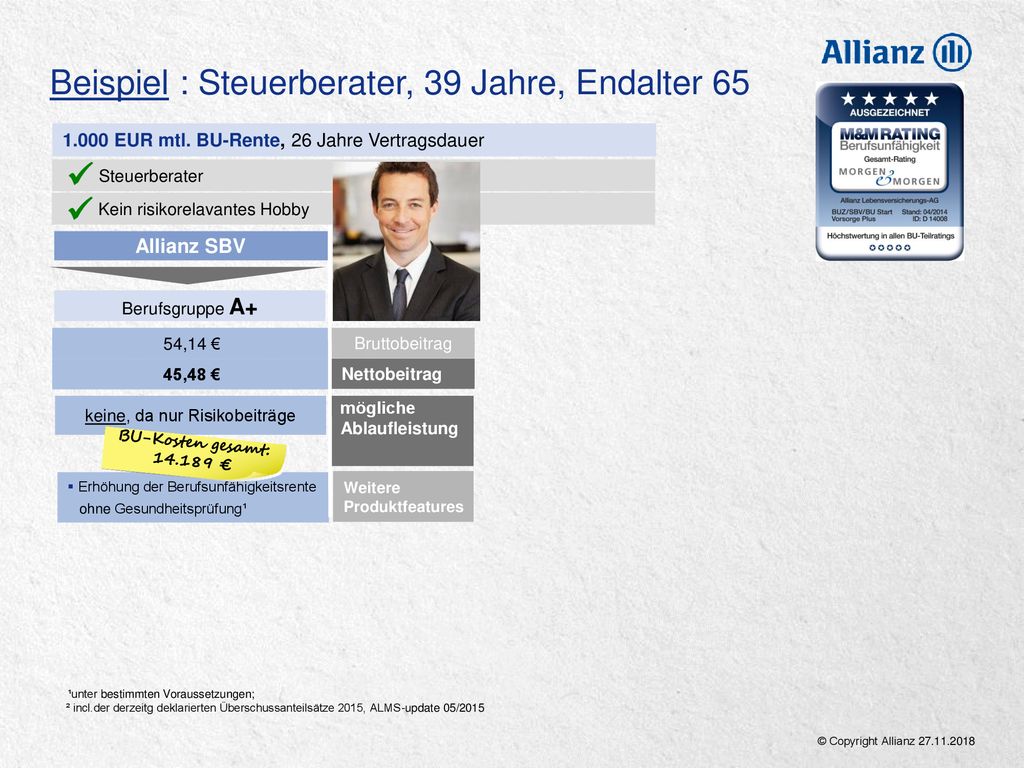This screenshot has width=1024, height=768.
Task: Click 'keine, da nur Risikobeiträge' text
Action: [190, 415]
